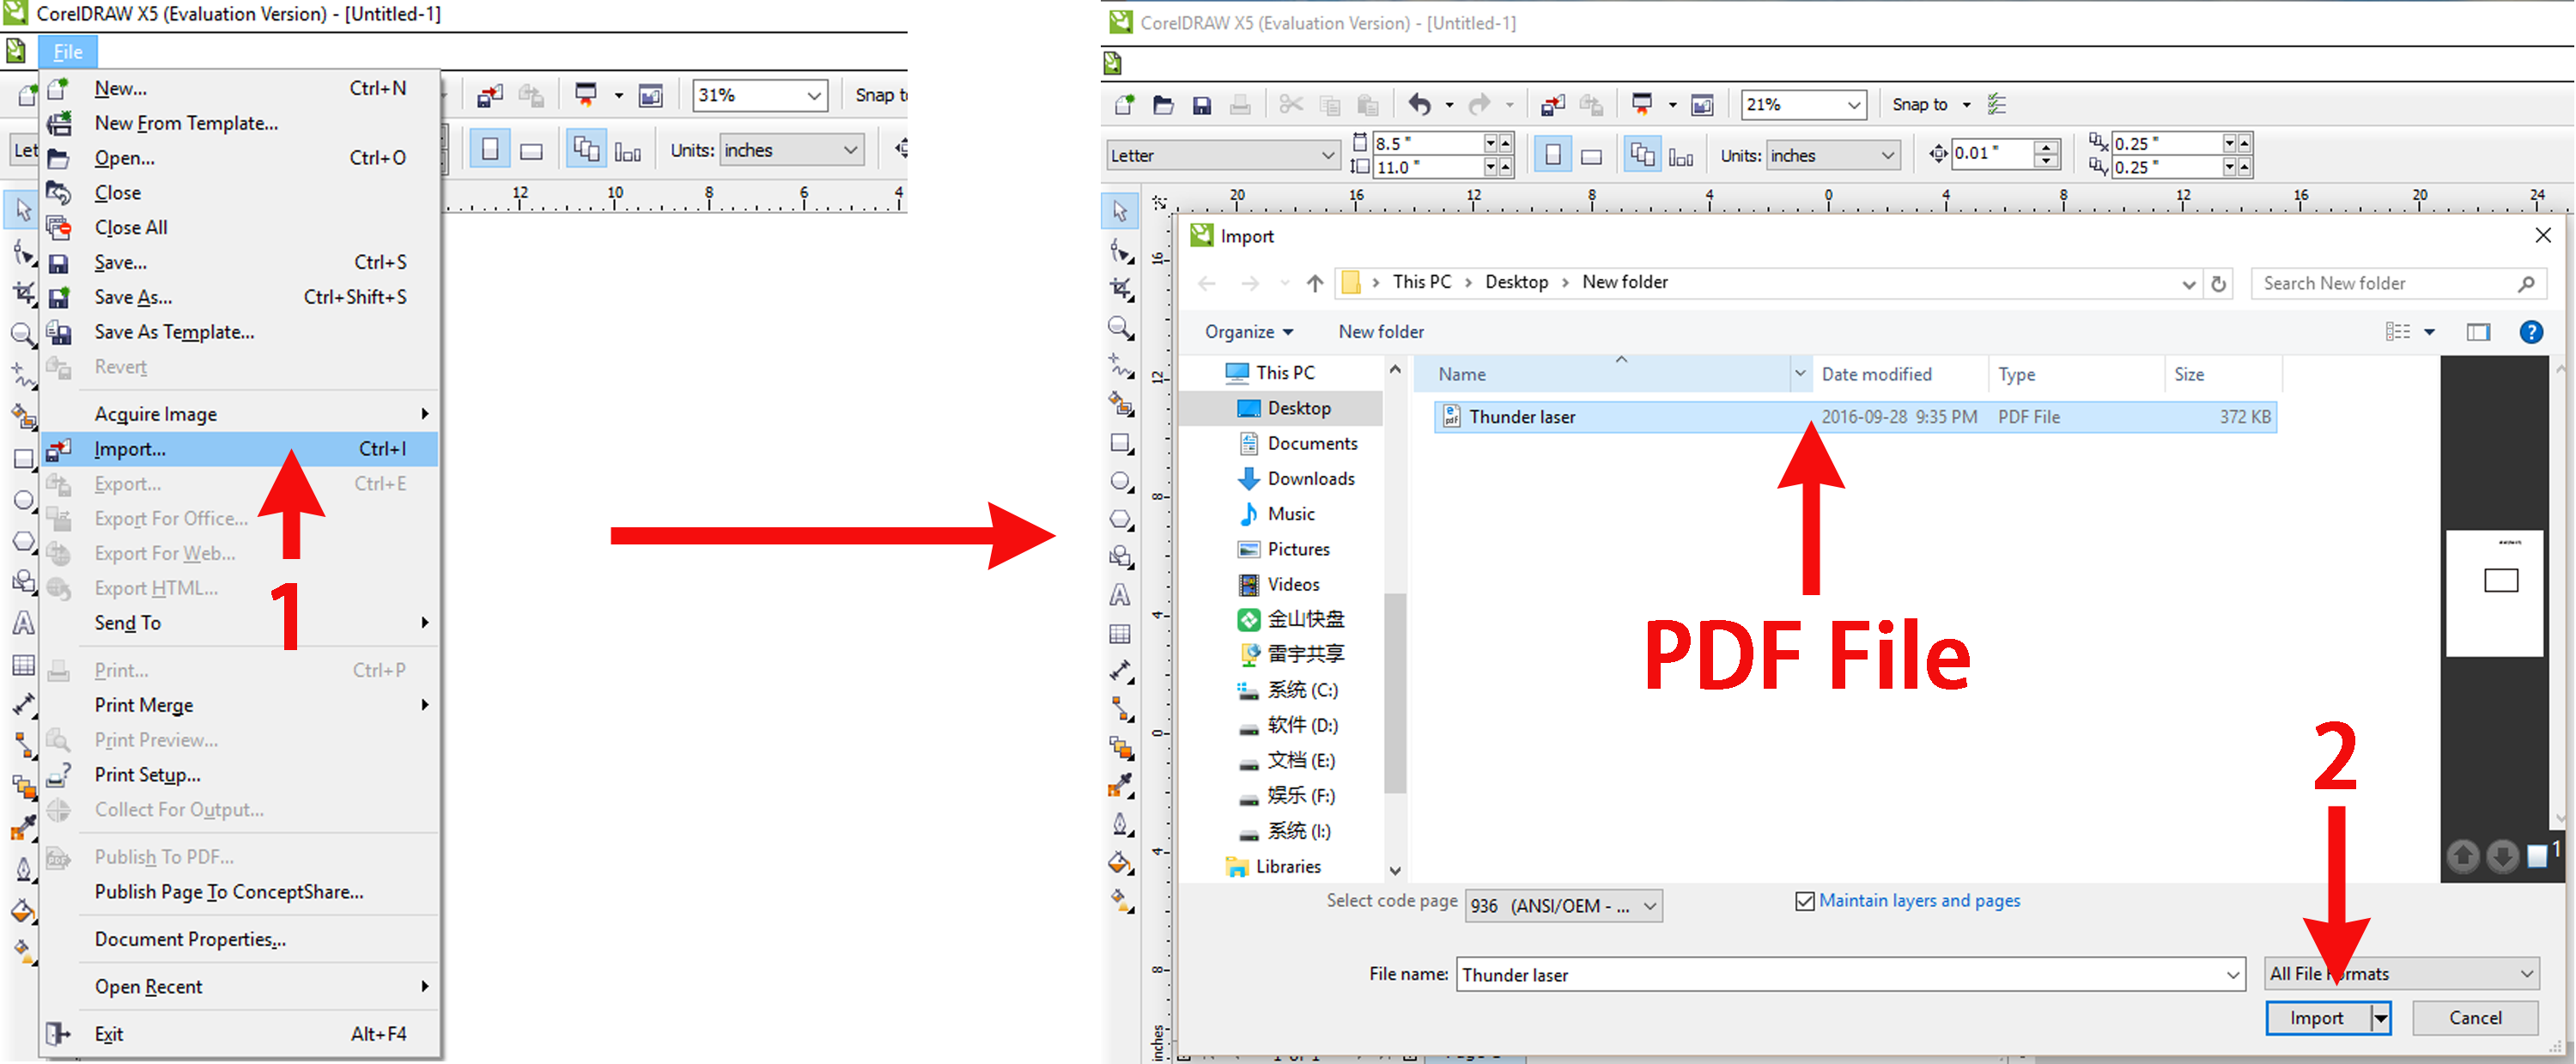Click Save disk icon in right toolbar
2576x1064 pixels.
tap(1201, 105)
